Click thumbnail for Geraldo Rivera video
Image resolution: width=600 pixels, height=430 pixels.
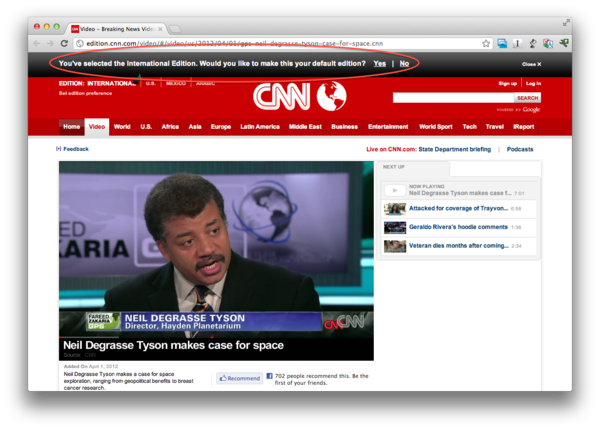395,228
